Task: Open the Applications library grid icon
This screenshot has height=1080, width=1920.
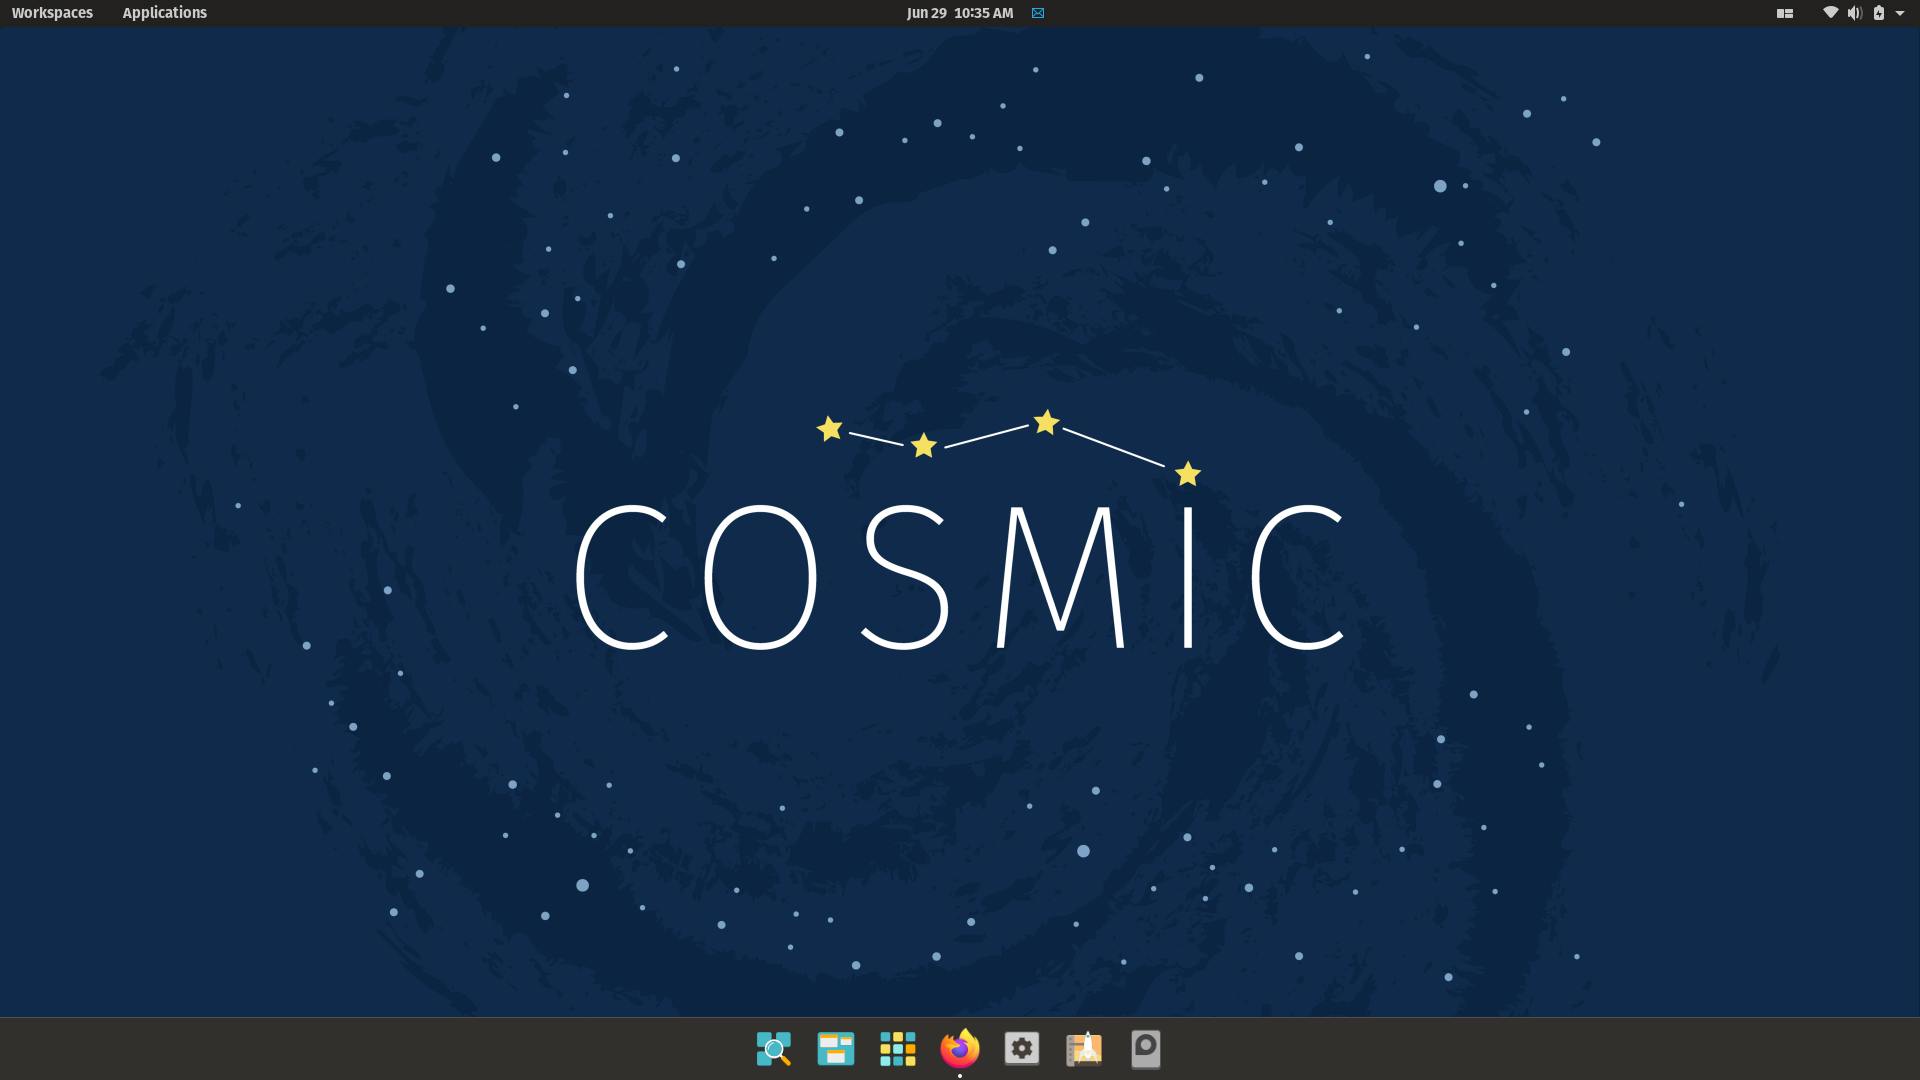Action: (897, 1049)
